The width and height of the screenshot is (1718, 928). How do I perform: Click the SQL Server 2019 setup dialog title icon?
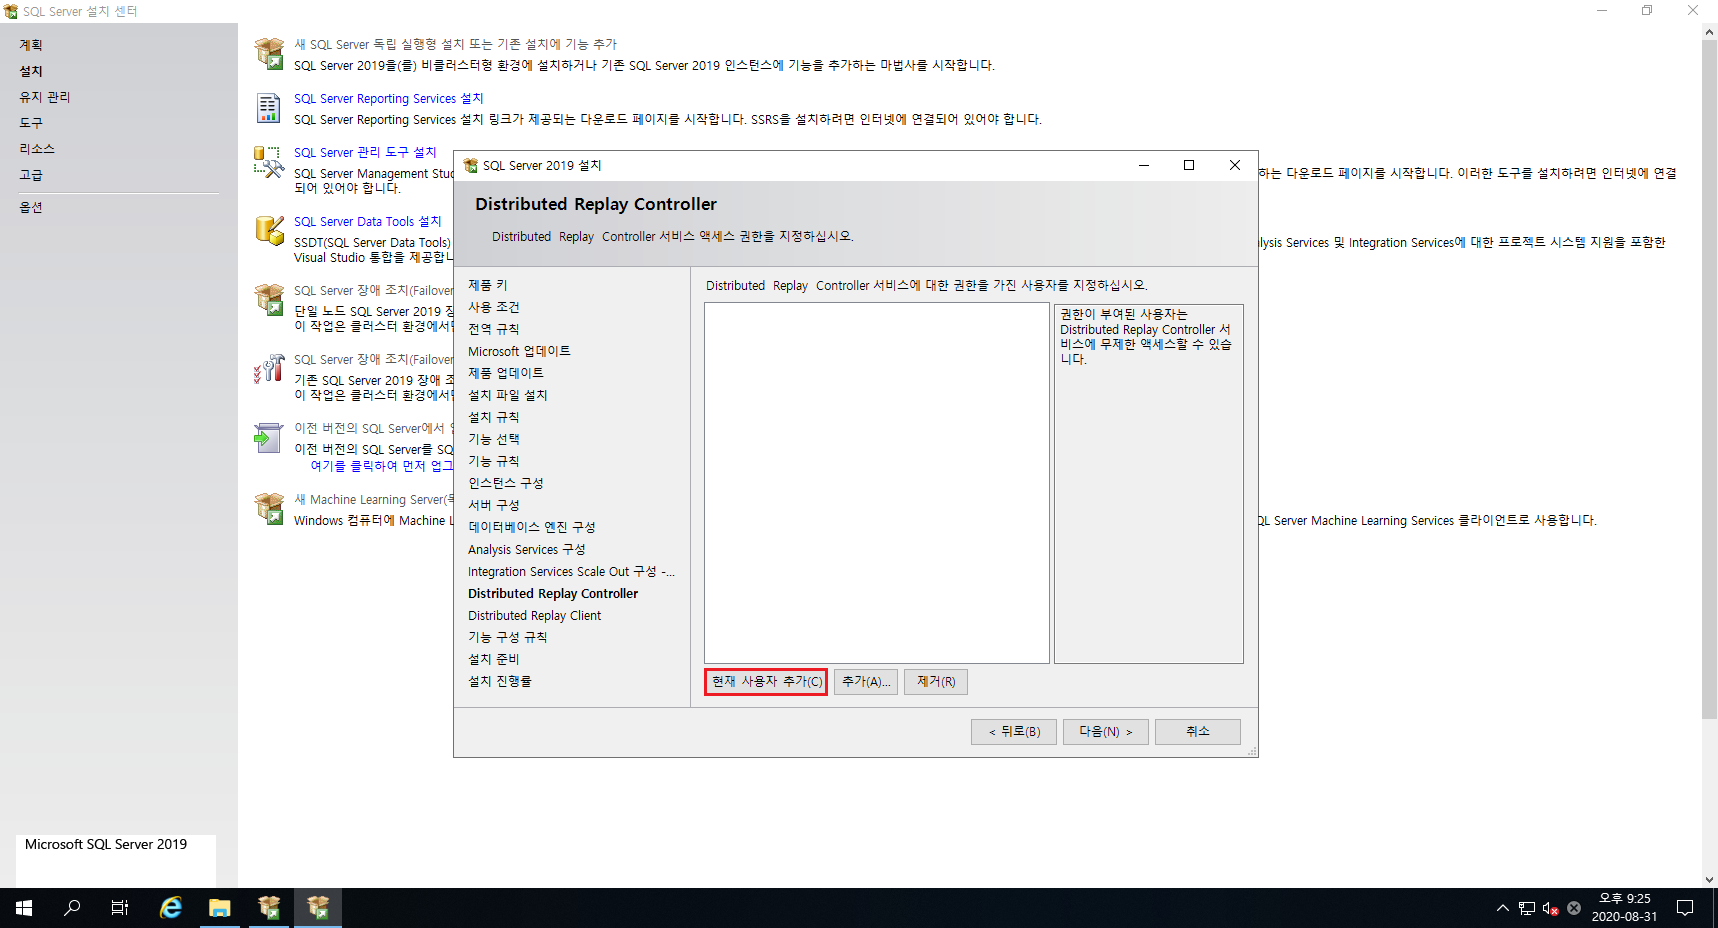click(471, 166)
